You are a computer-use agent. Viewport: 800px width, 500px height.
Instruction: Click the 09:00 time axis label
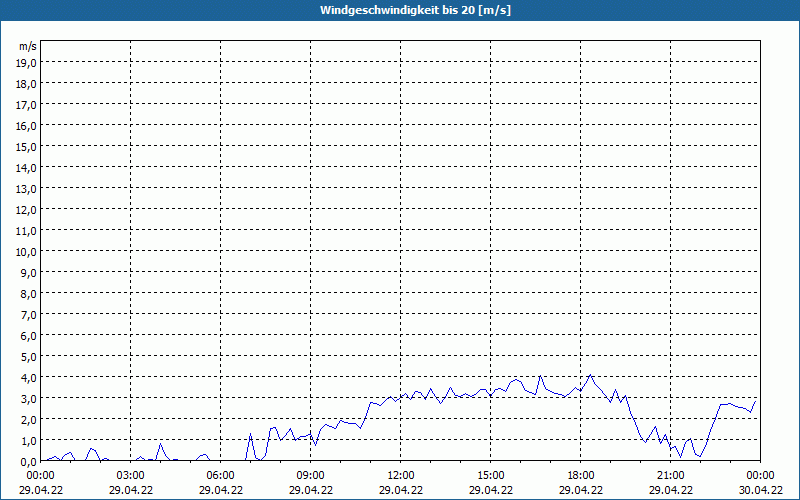pyautogui.click(x=311, y=476)
